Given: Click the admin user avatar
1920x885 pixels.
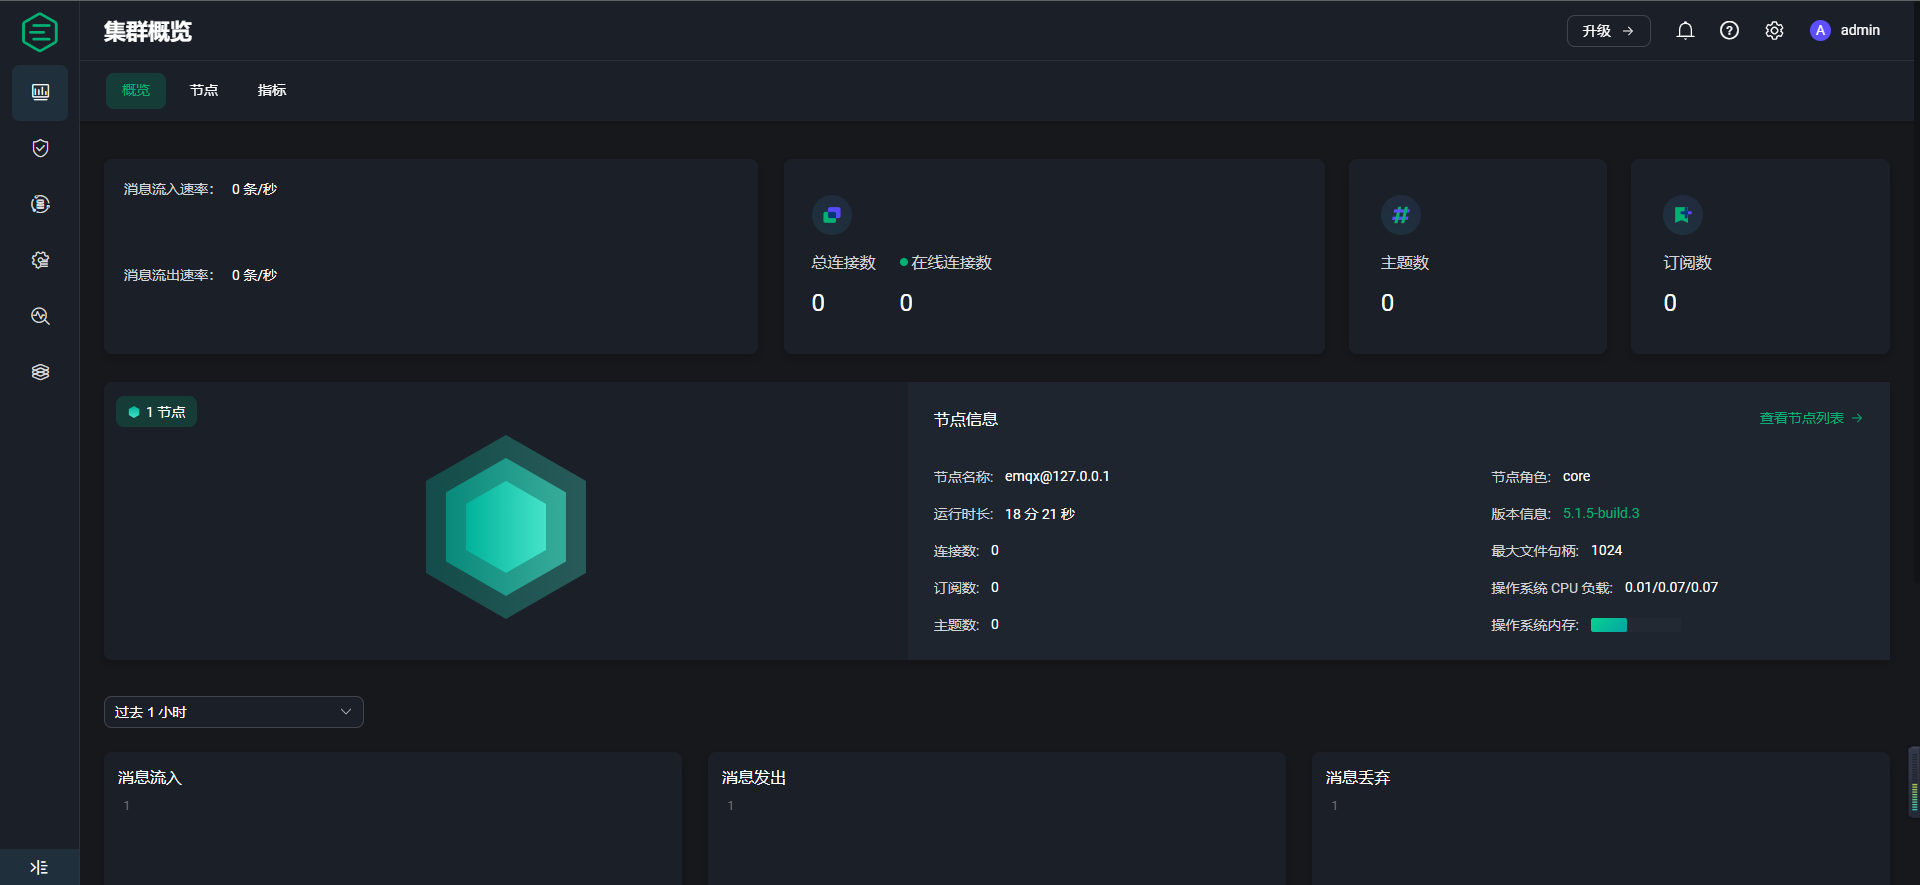Looking at the screenshot, I should [1820, 31].
